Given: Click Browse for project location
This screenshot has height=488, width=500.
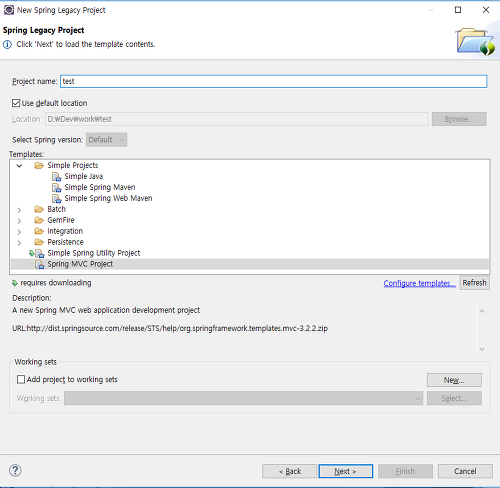Looking at the screenshot, I should tap(459, 119).
